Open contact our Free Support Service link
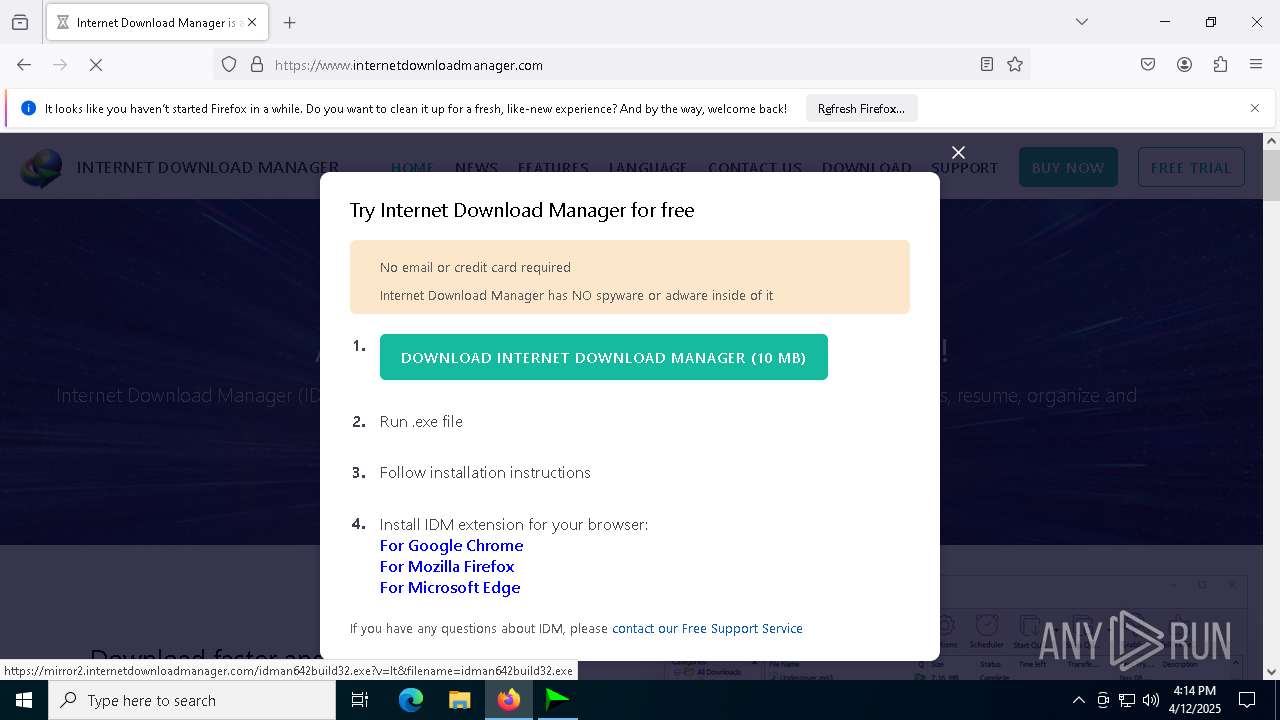This screenshot has height=720, width=1280. [x=707, y=628]
